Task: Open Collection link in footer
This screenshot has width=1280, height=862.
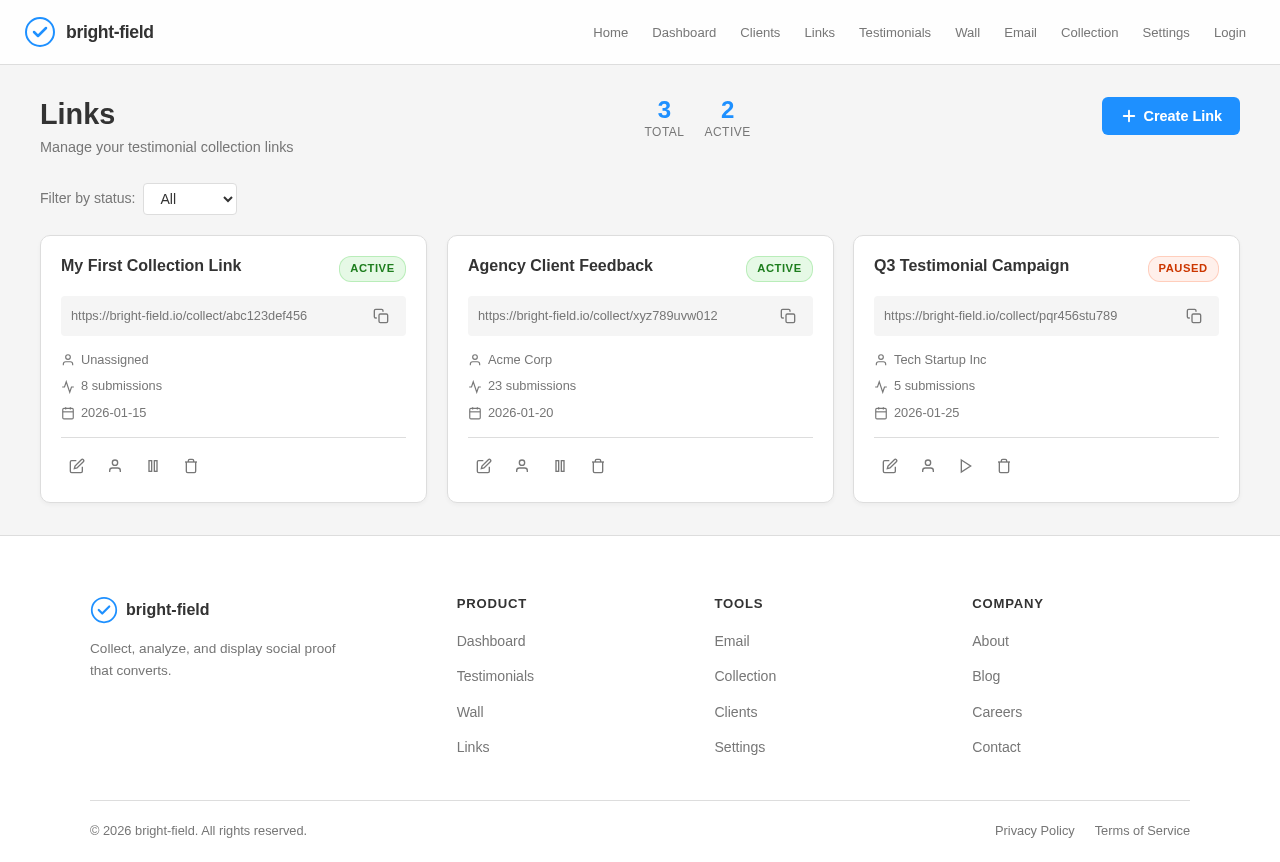Action: (x=745, y=676)
